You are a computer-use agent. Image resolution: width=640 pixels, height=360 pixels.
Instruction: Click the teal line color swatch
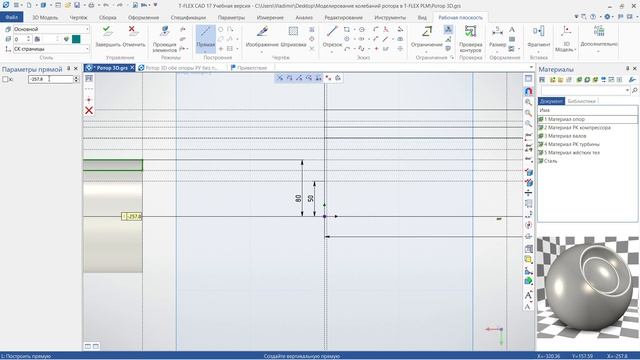[76, 39]
